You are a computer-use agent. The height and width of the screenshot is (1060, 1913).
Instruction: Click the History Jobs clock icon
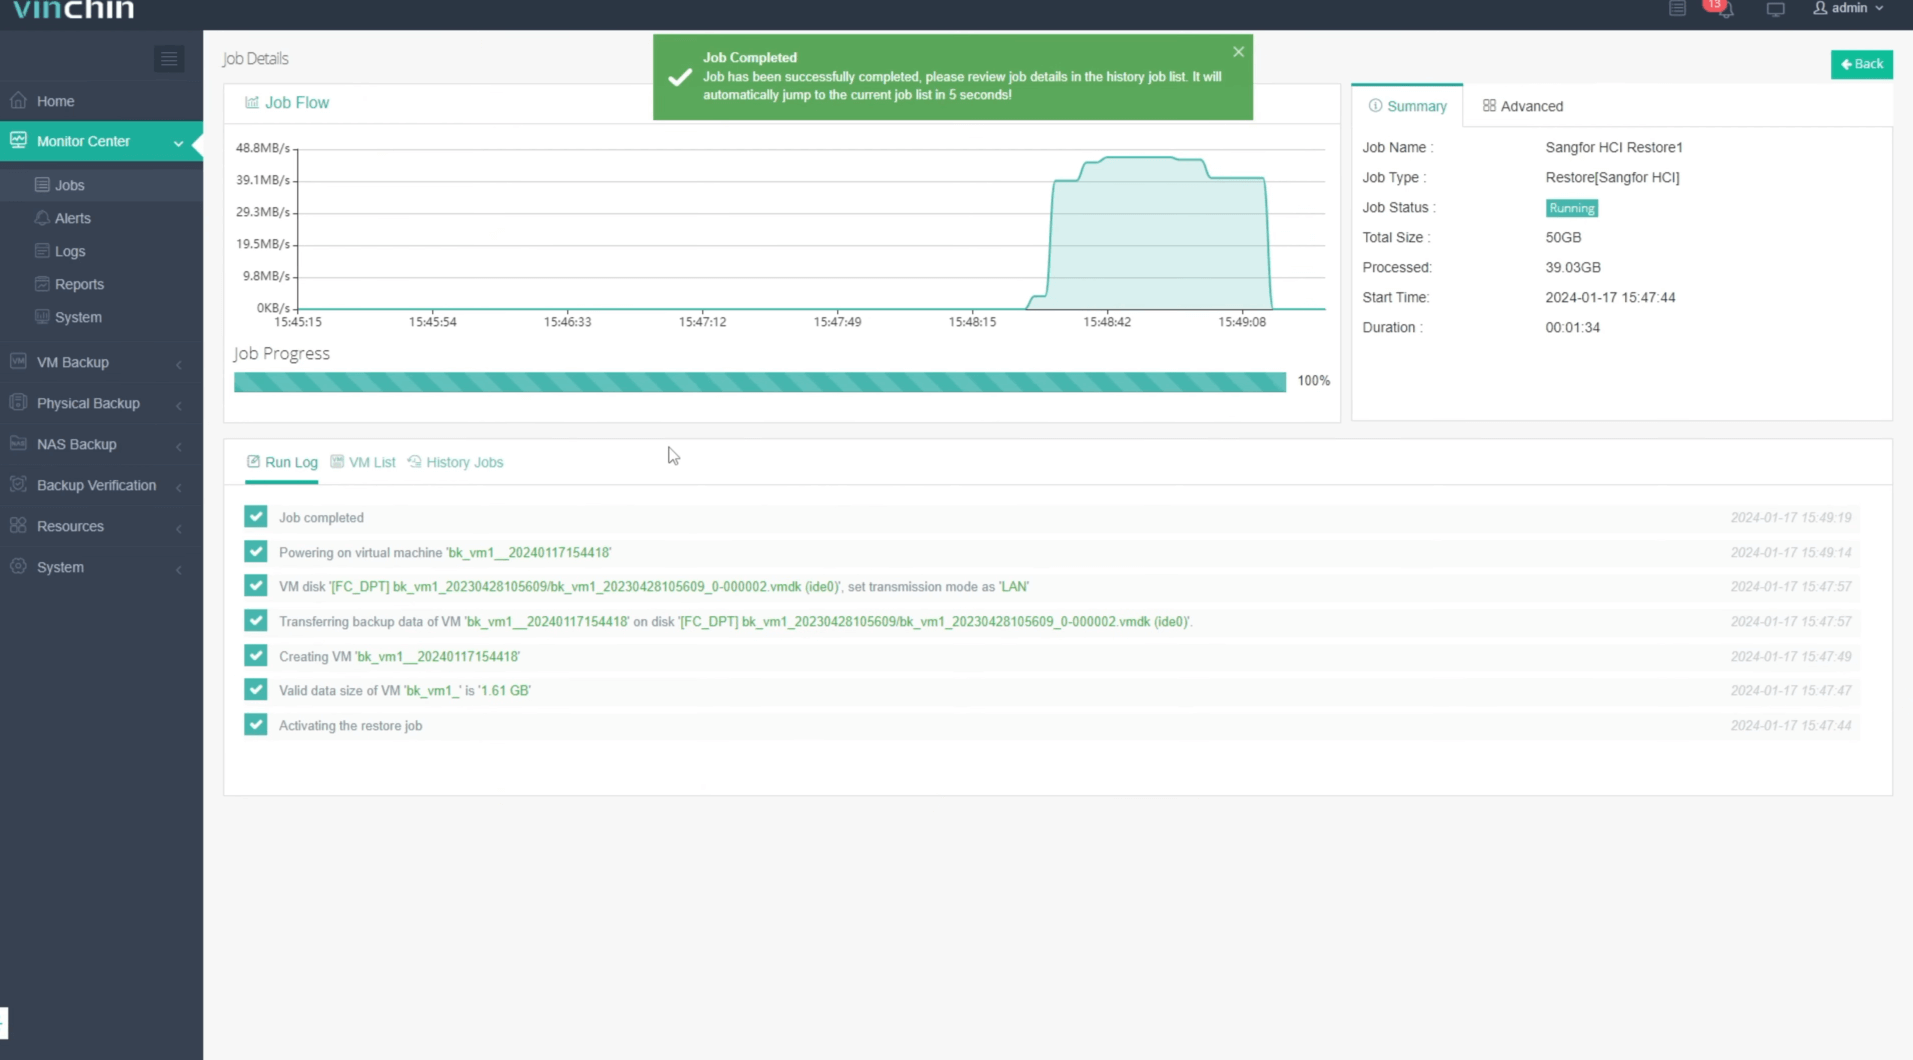point(414,461)
